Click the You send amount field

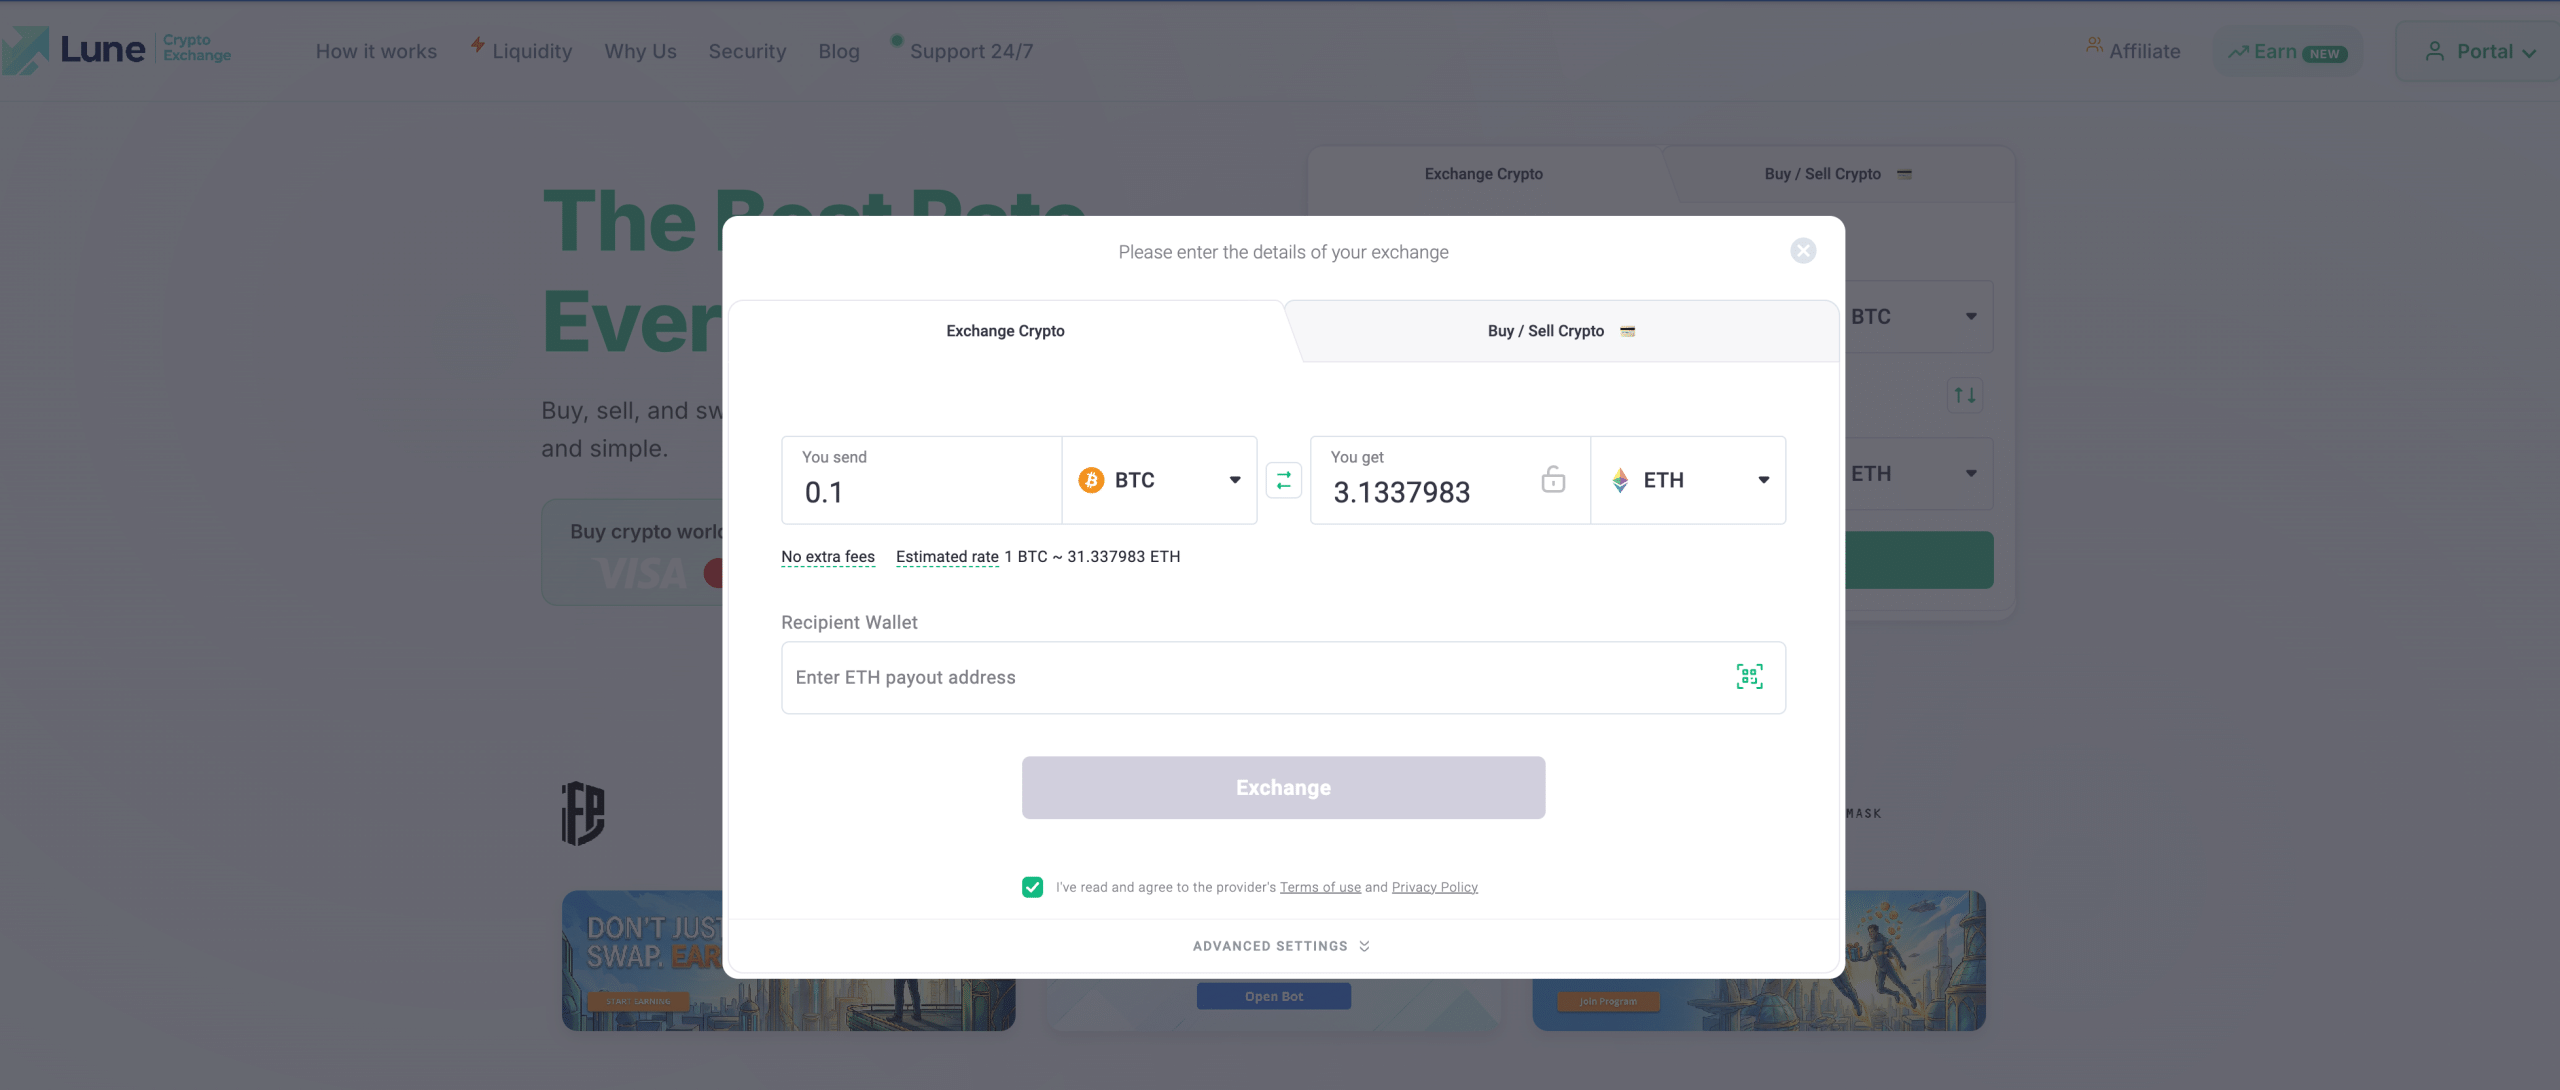click(921, 480)
